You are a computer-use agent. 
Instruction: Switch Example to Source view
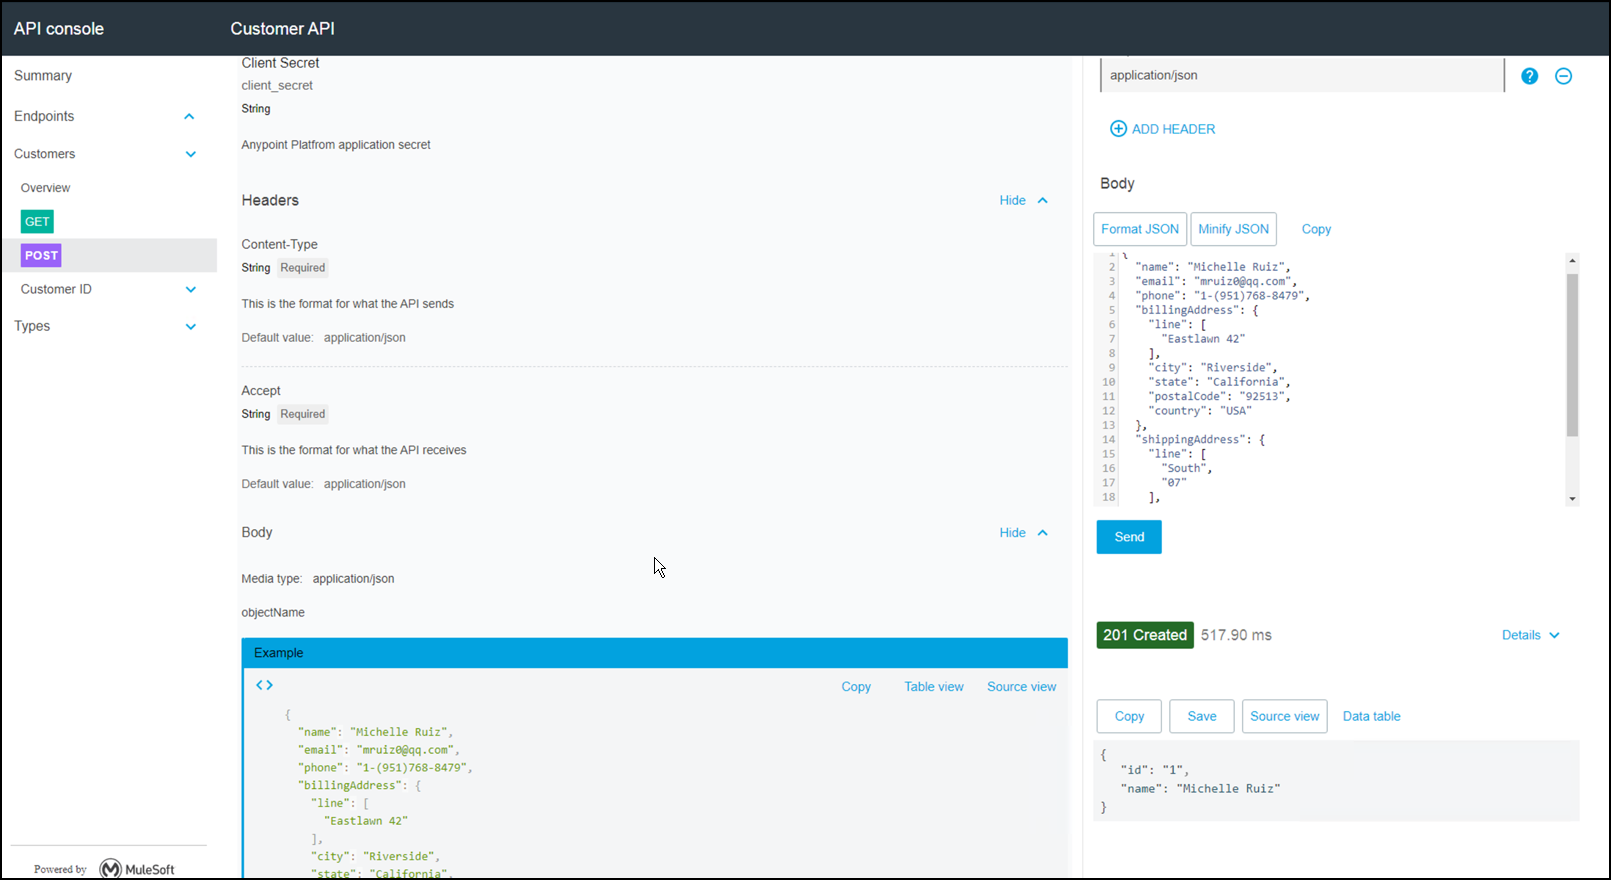[1021, 687]
